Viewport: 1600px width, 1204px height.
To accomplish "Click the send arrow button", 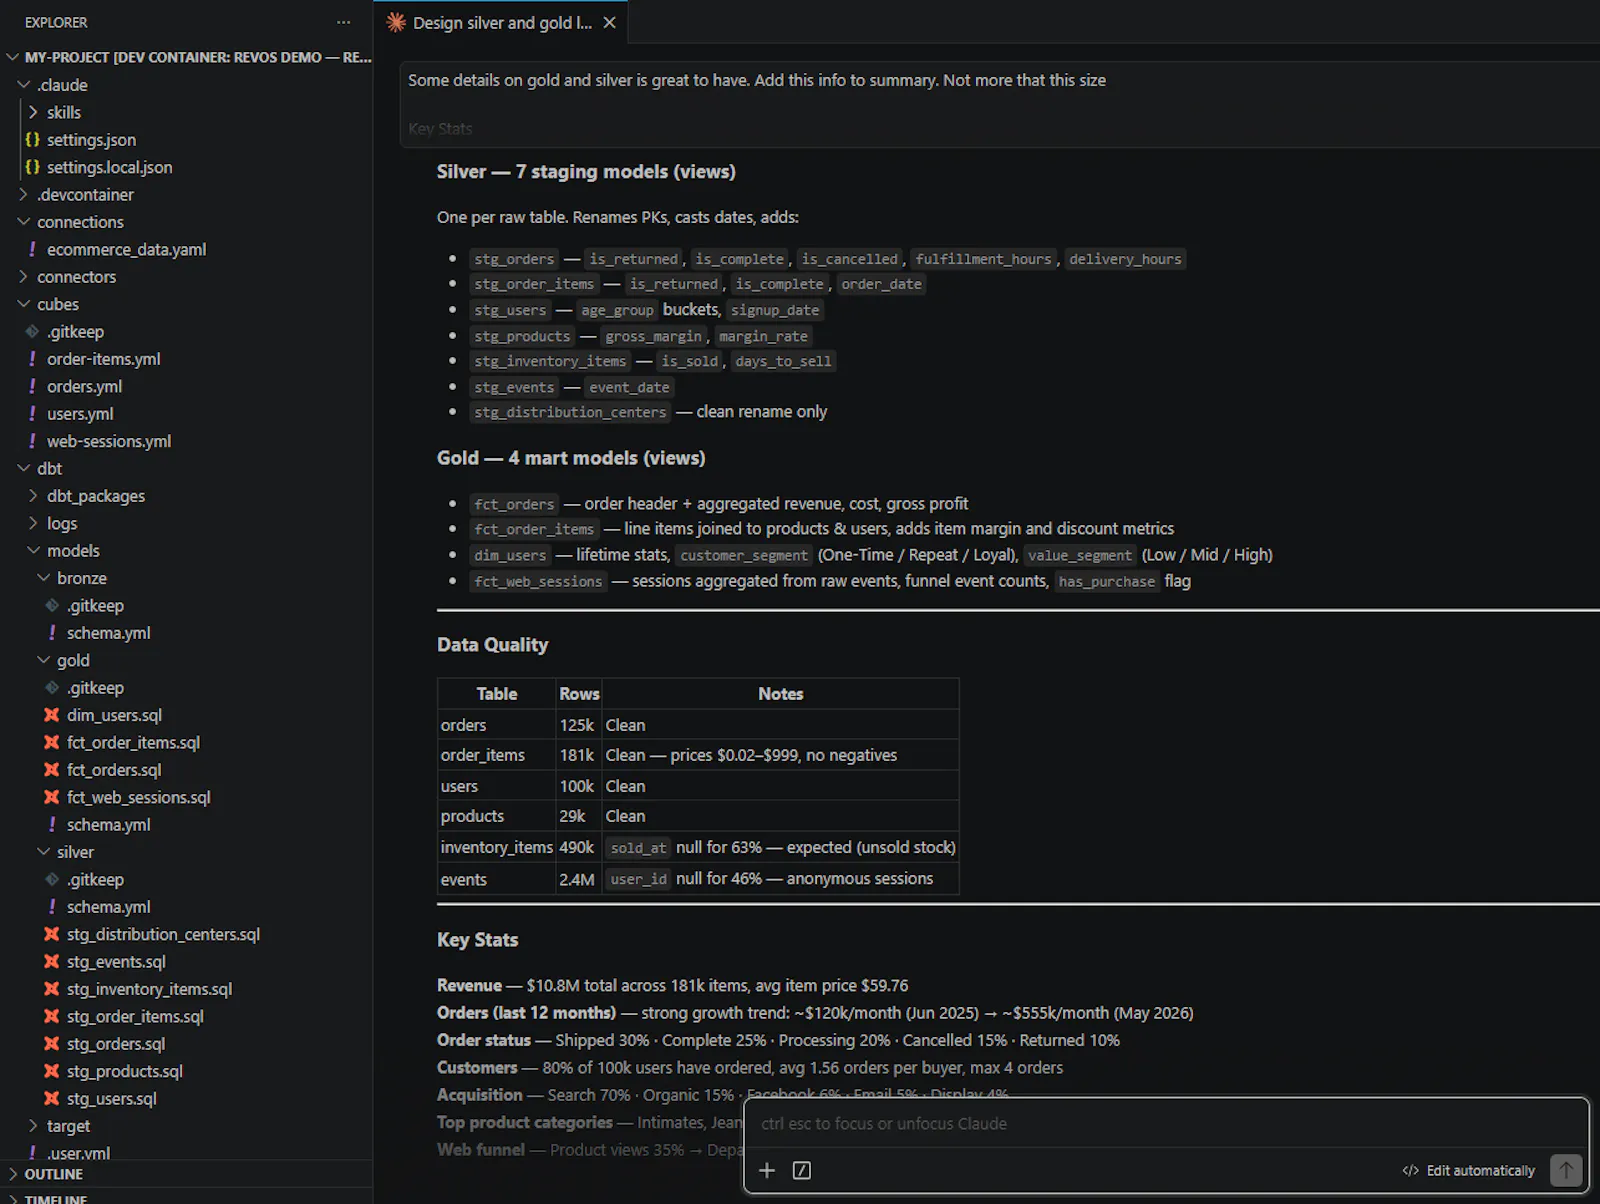I will [1566, 1169].
